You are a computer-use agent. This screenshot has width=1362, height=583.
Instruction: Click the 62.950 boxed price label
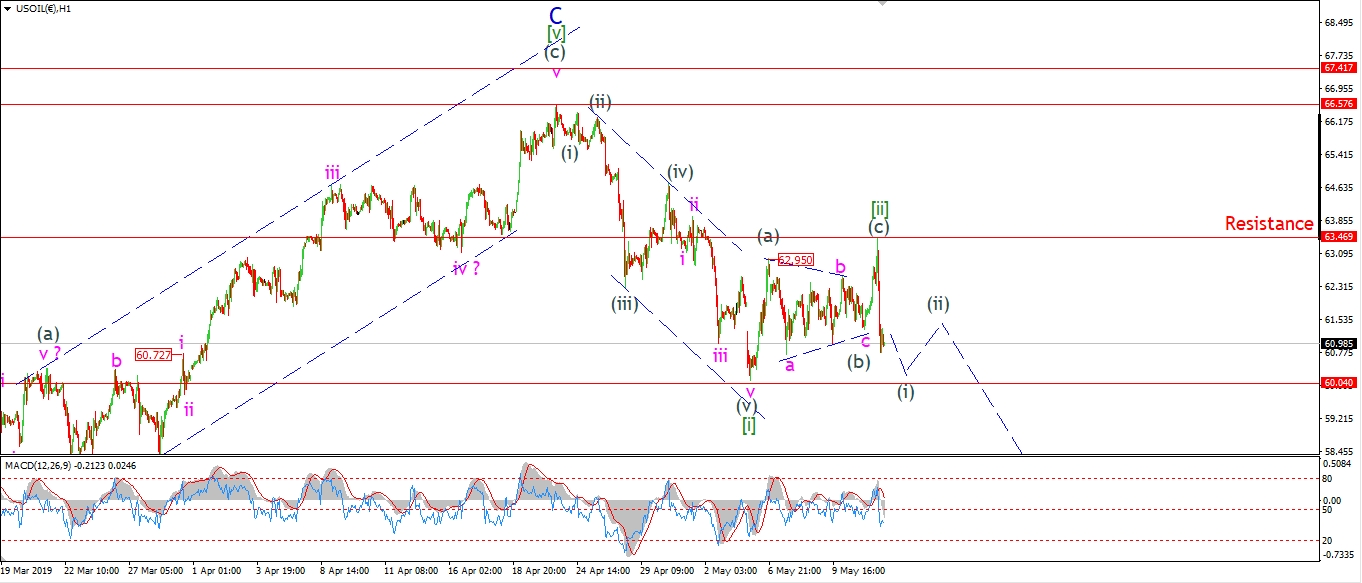[x=796, y=260]
